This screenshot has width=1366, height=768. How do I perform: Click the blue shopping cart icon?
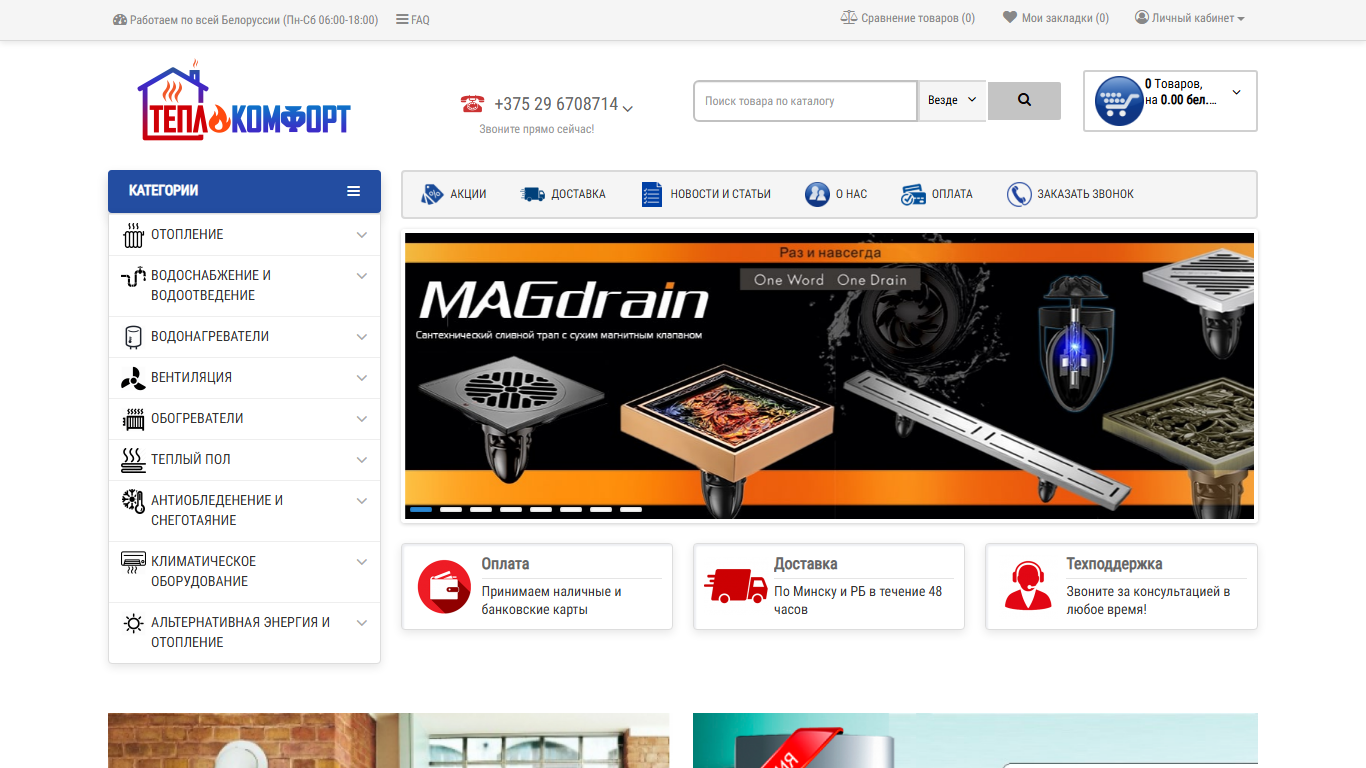coord(1118,101)
